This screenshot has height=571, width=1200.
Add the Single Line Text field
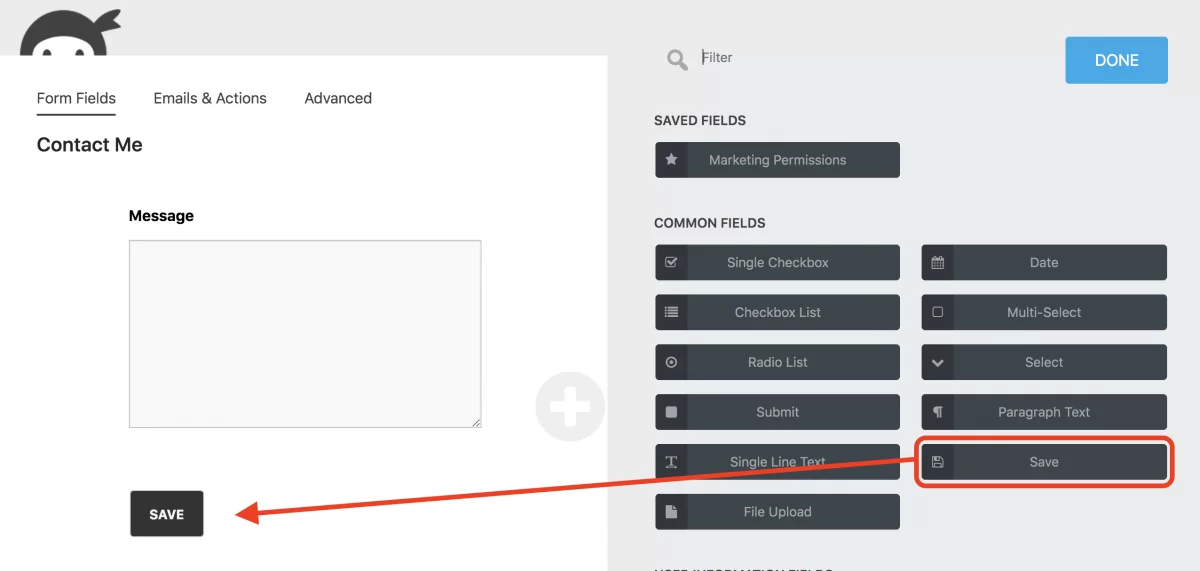tap(777, 462)
